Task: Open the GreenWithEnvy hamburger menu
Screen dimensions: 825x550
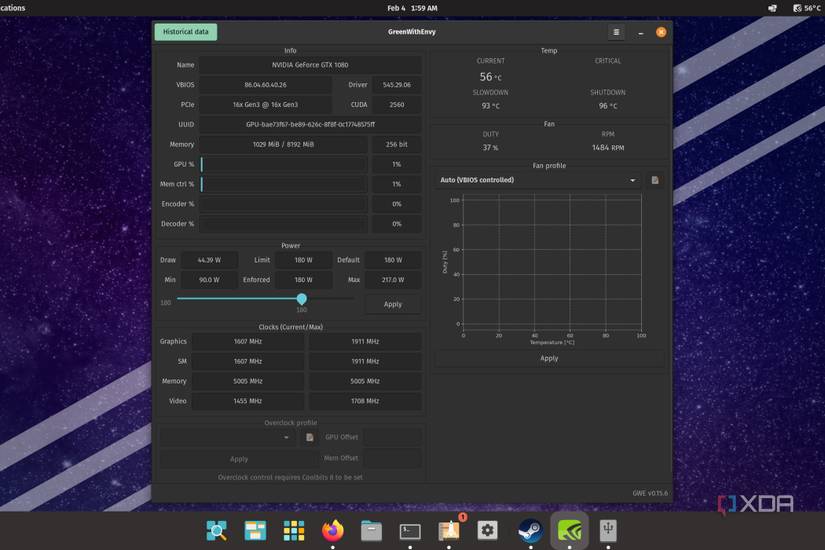Action: (x=616, y=32)
